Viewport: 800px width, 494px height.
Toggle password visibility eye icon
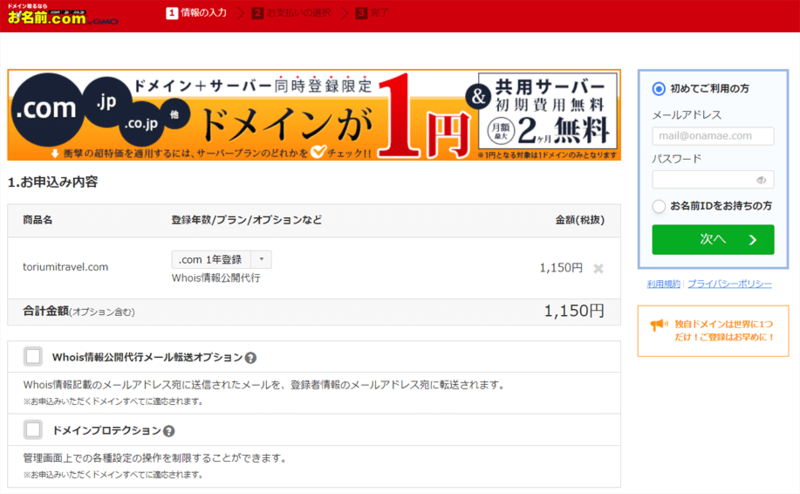(x=761, y=180)
